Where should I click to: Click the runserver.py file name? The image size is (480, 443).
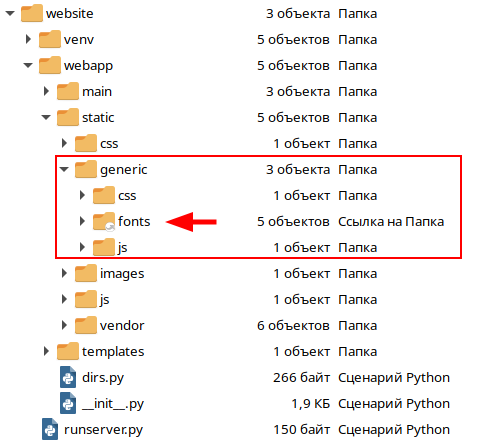point(103,430)
